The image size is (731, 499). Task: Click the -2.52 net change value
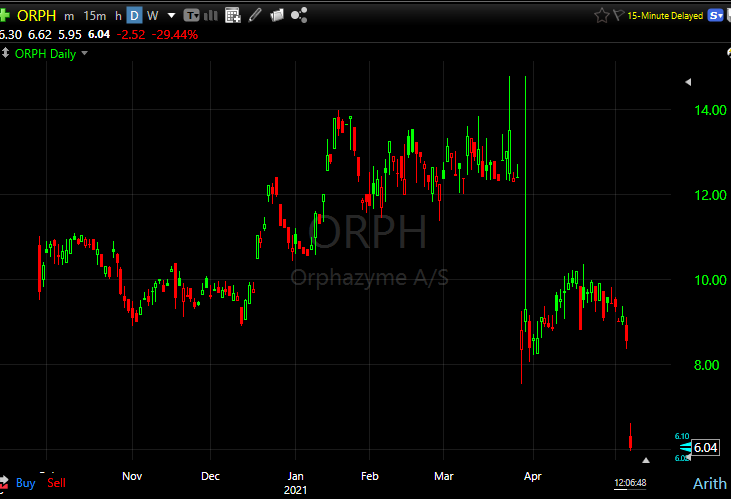point(131,35)
